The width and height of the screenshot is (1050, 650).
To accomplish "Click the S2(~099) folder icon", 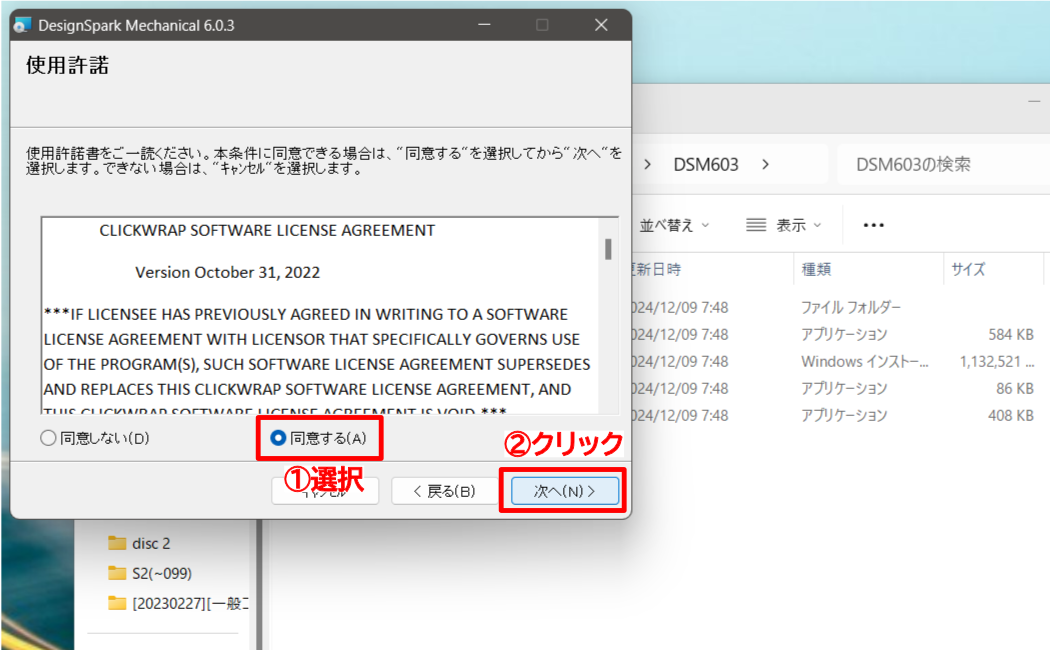I will tap(117, 573).
